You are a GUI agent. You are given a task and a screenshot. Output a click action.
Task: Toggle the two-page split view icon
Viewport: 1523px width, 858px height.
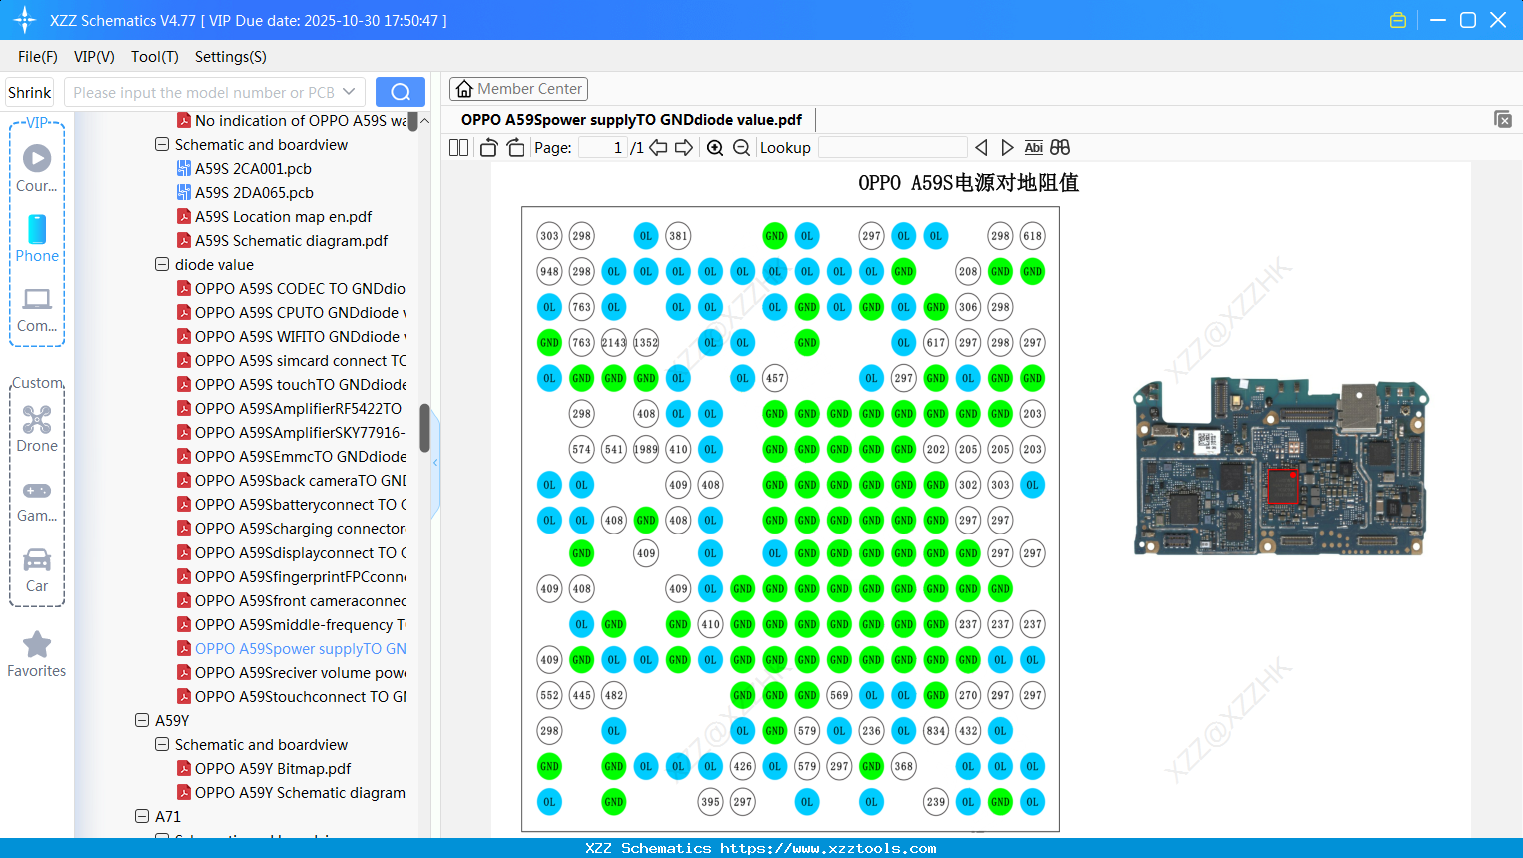click(459, 148)
